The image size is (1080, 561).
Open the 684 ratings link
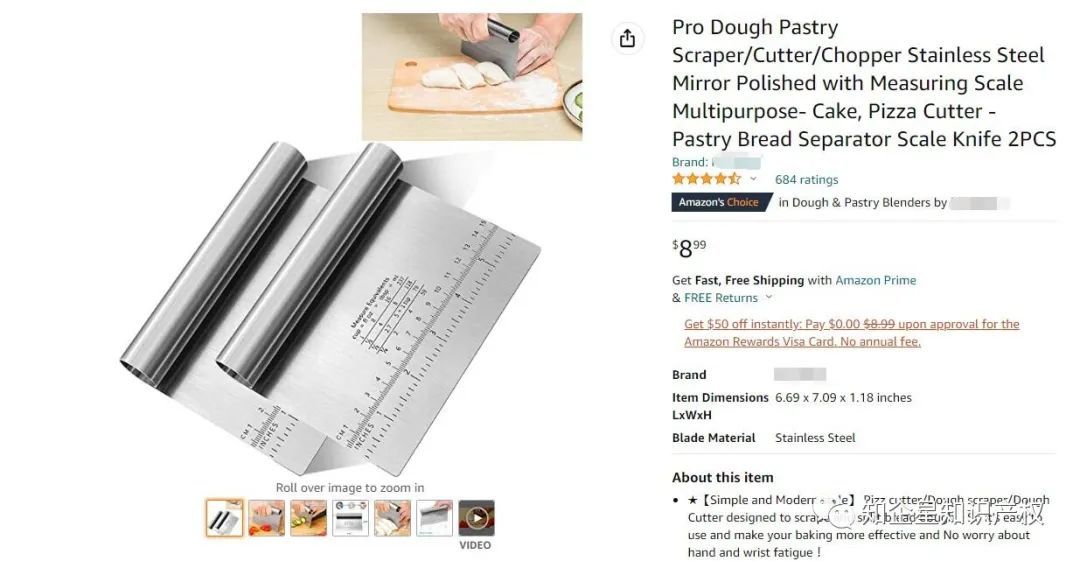pyautogui.click(x=807, y=180)
